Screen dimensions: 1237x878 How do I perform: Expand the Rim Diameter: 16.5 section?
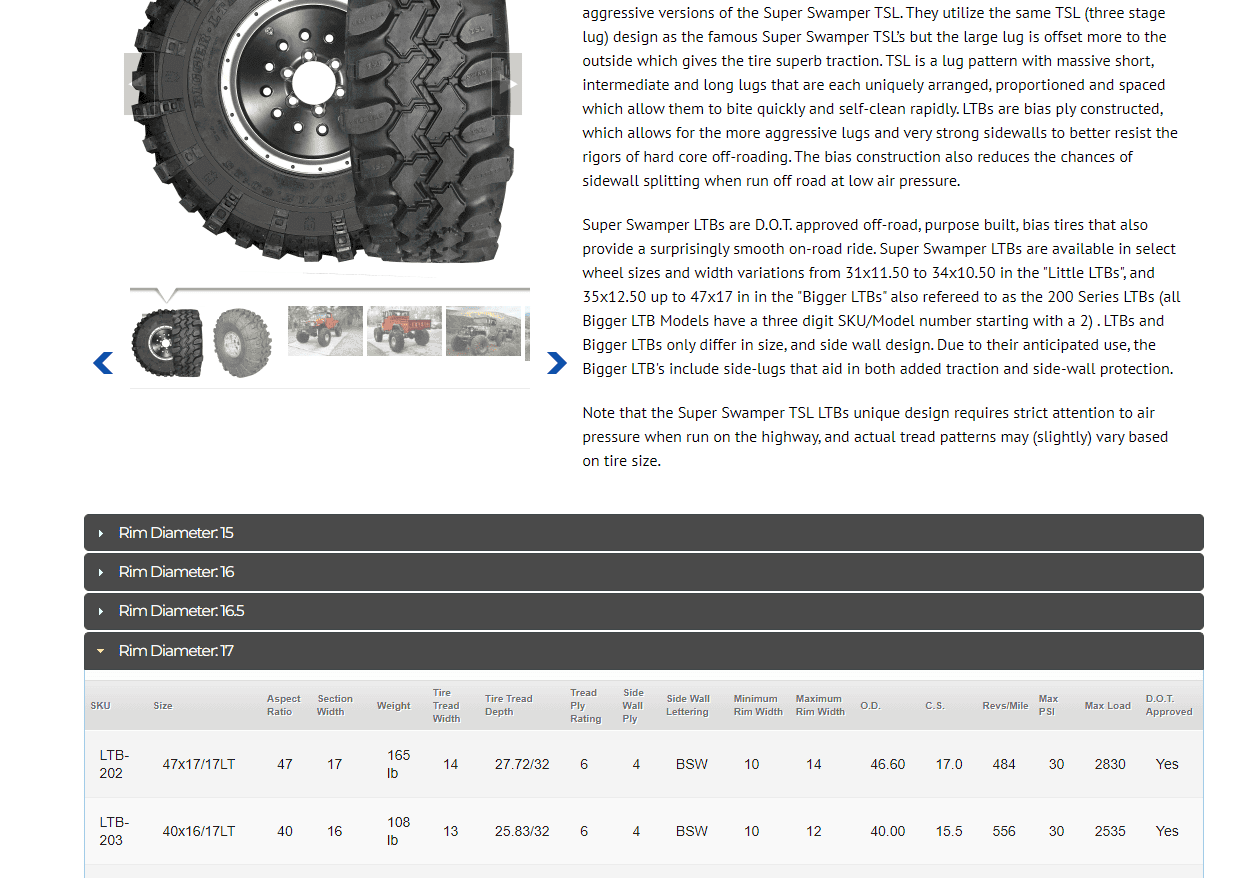pyautogui.click(x=643, y=611)
